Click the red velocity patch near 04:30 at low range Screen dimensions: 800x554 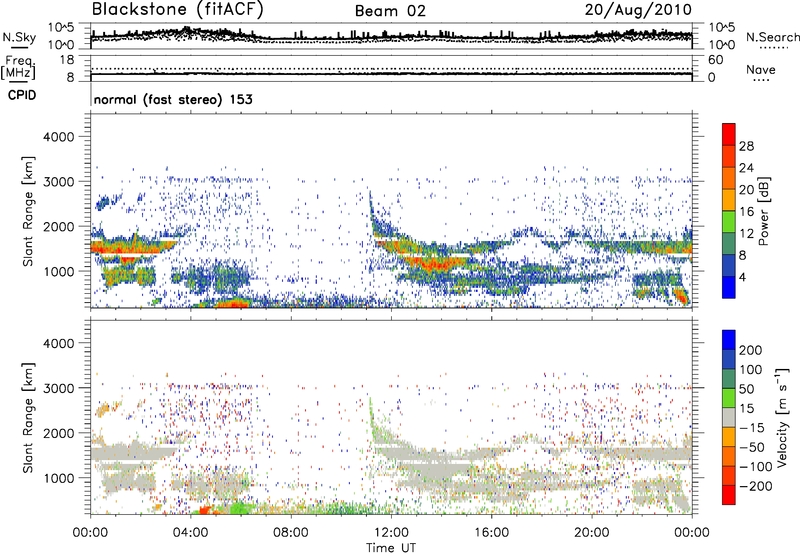[x=204, y=510]
